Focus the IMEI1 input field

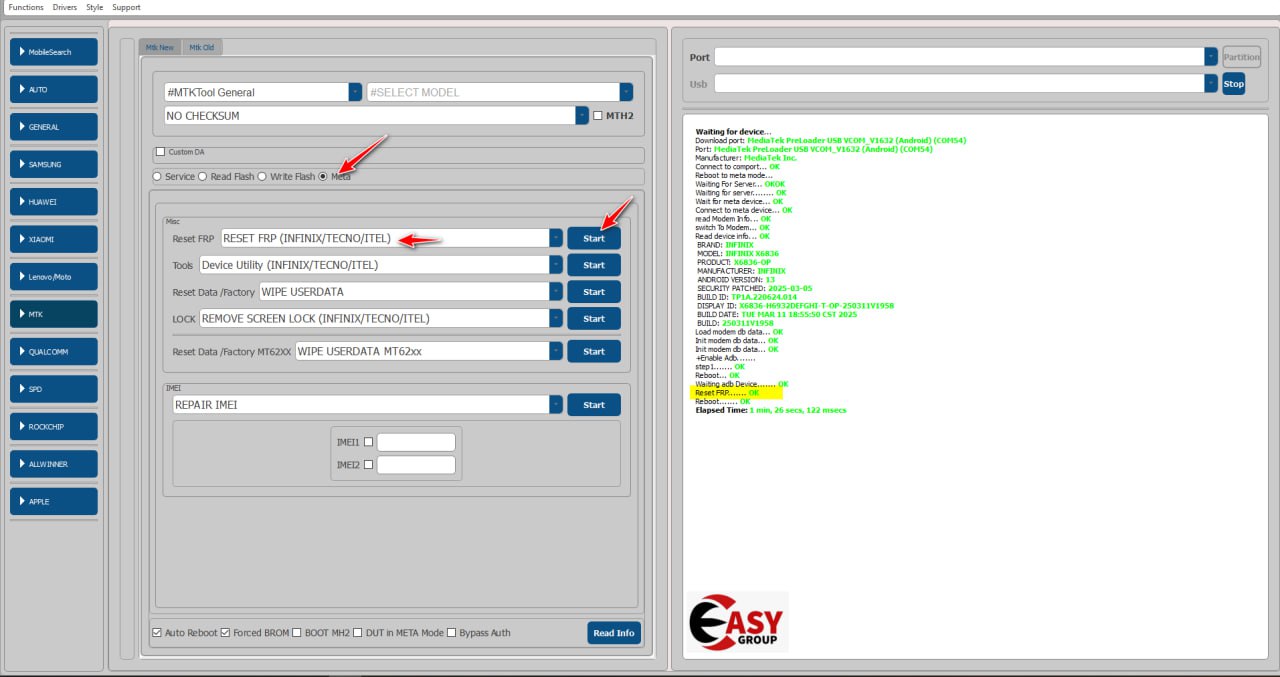(416, 442)
